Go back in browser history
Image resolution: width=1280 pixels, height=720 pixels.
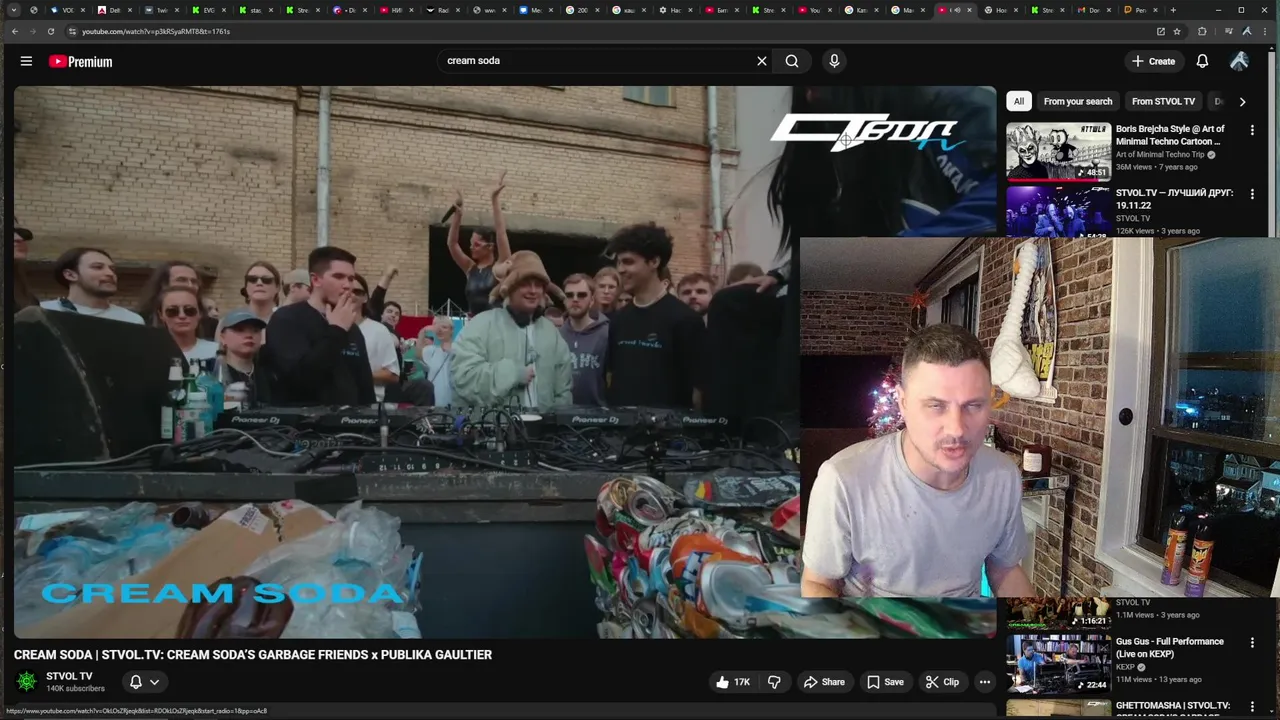[15, 31]
